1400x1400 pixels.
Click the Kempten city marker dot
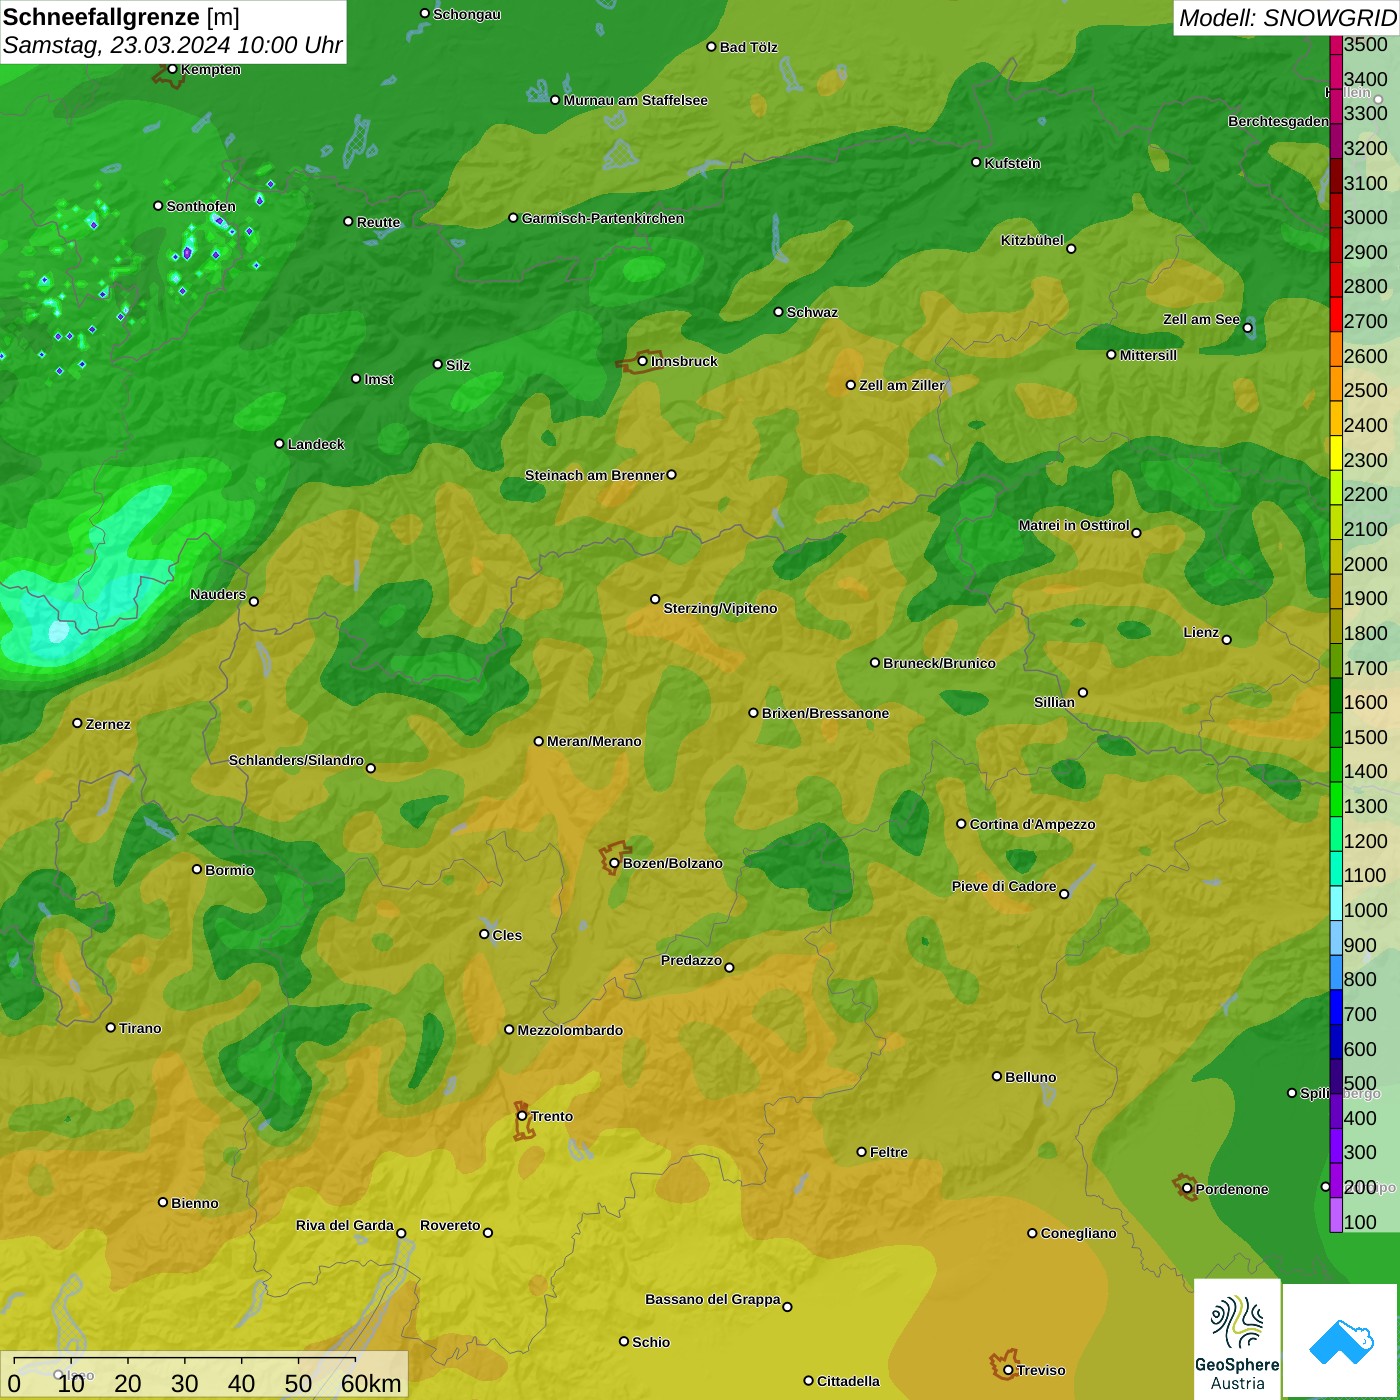pos(173,69)
